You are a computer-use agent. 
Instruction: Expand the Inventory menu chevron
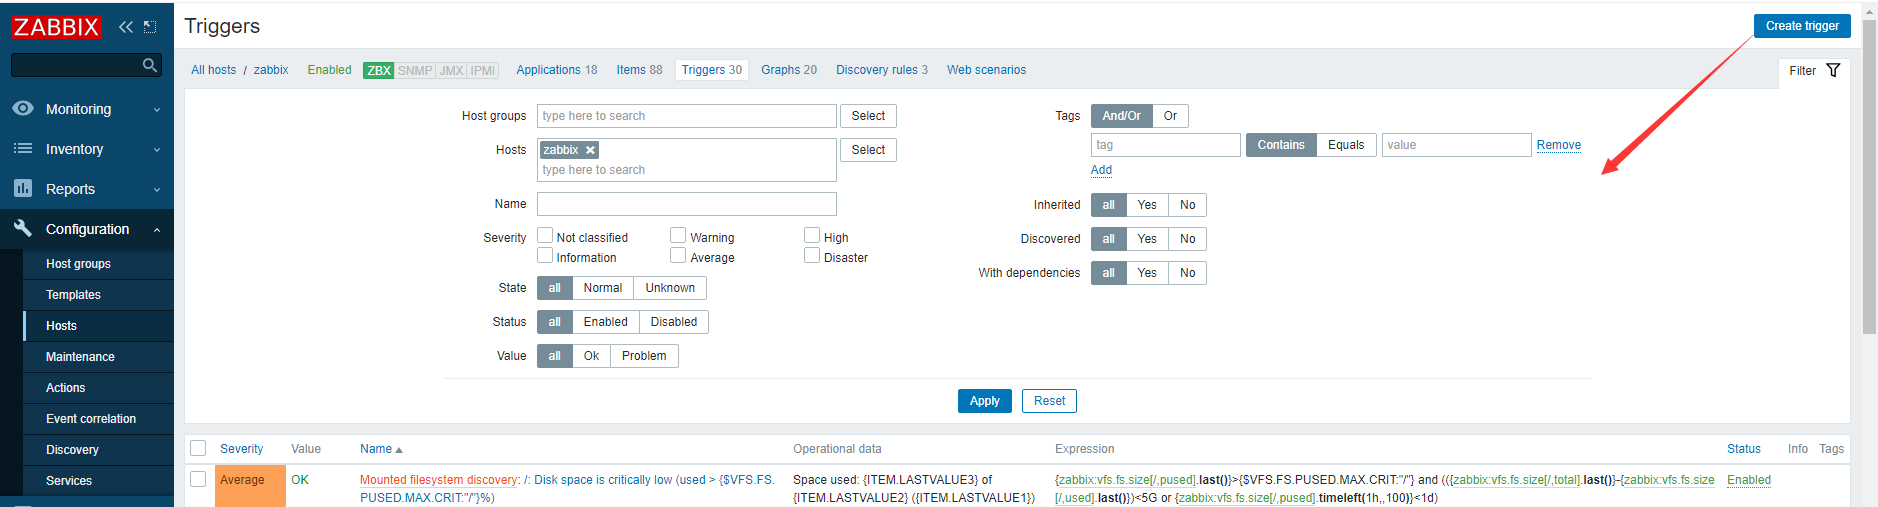pyautogui.click(x=157, y=150)
